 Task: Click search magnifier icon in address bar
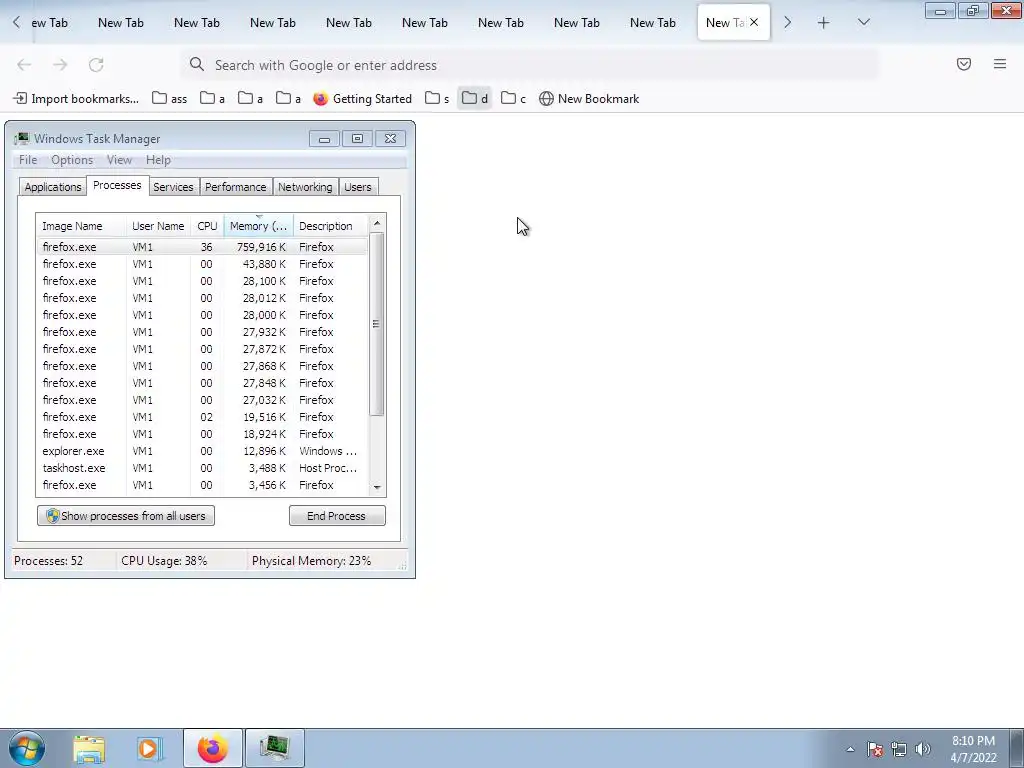click(197, 64)
